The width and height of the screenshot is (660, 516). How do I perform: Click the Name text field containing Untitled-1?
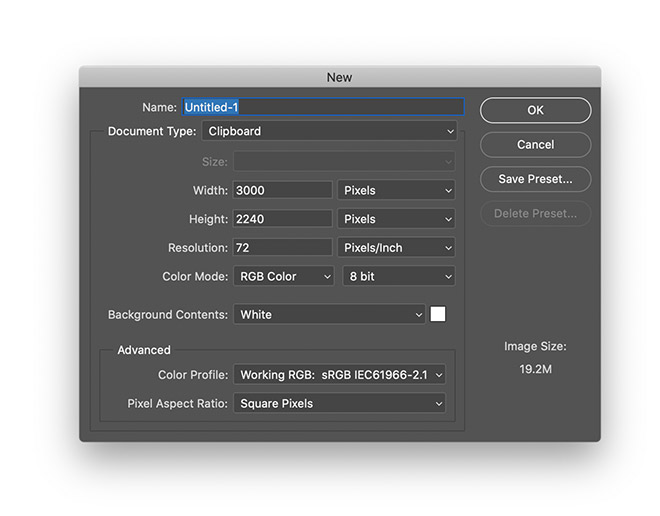[323, 107]
